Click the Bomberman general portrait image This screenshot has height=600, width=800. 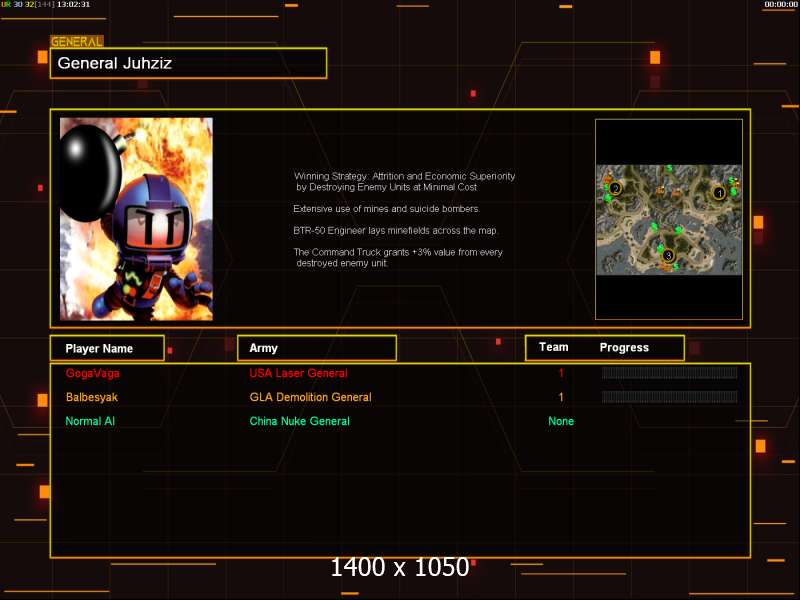(136, 219)
